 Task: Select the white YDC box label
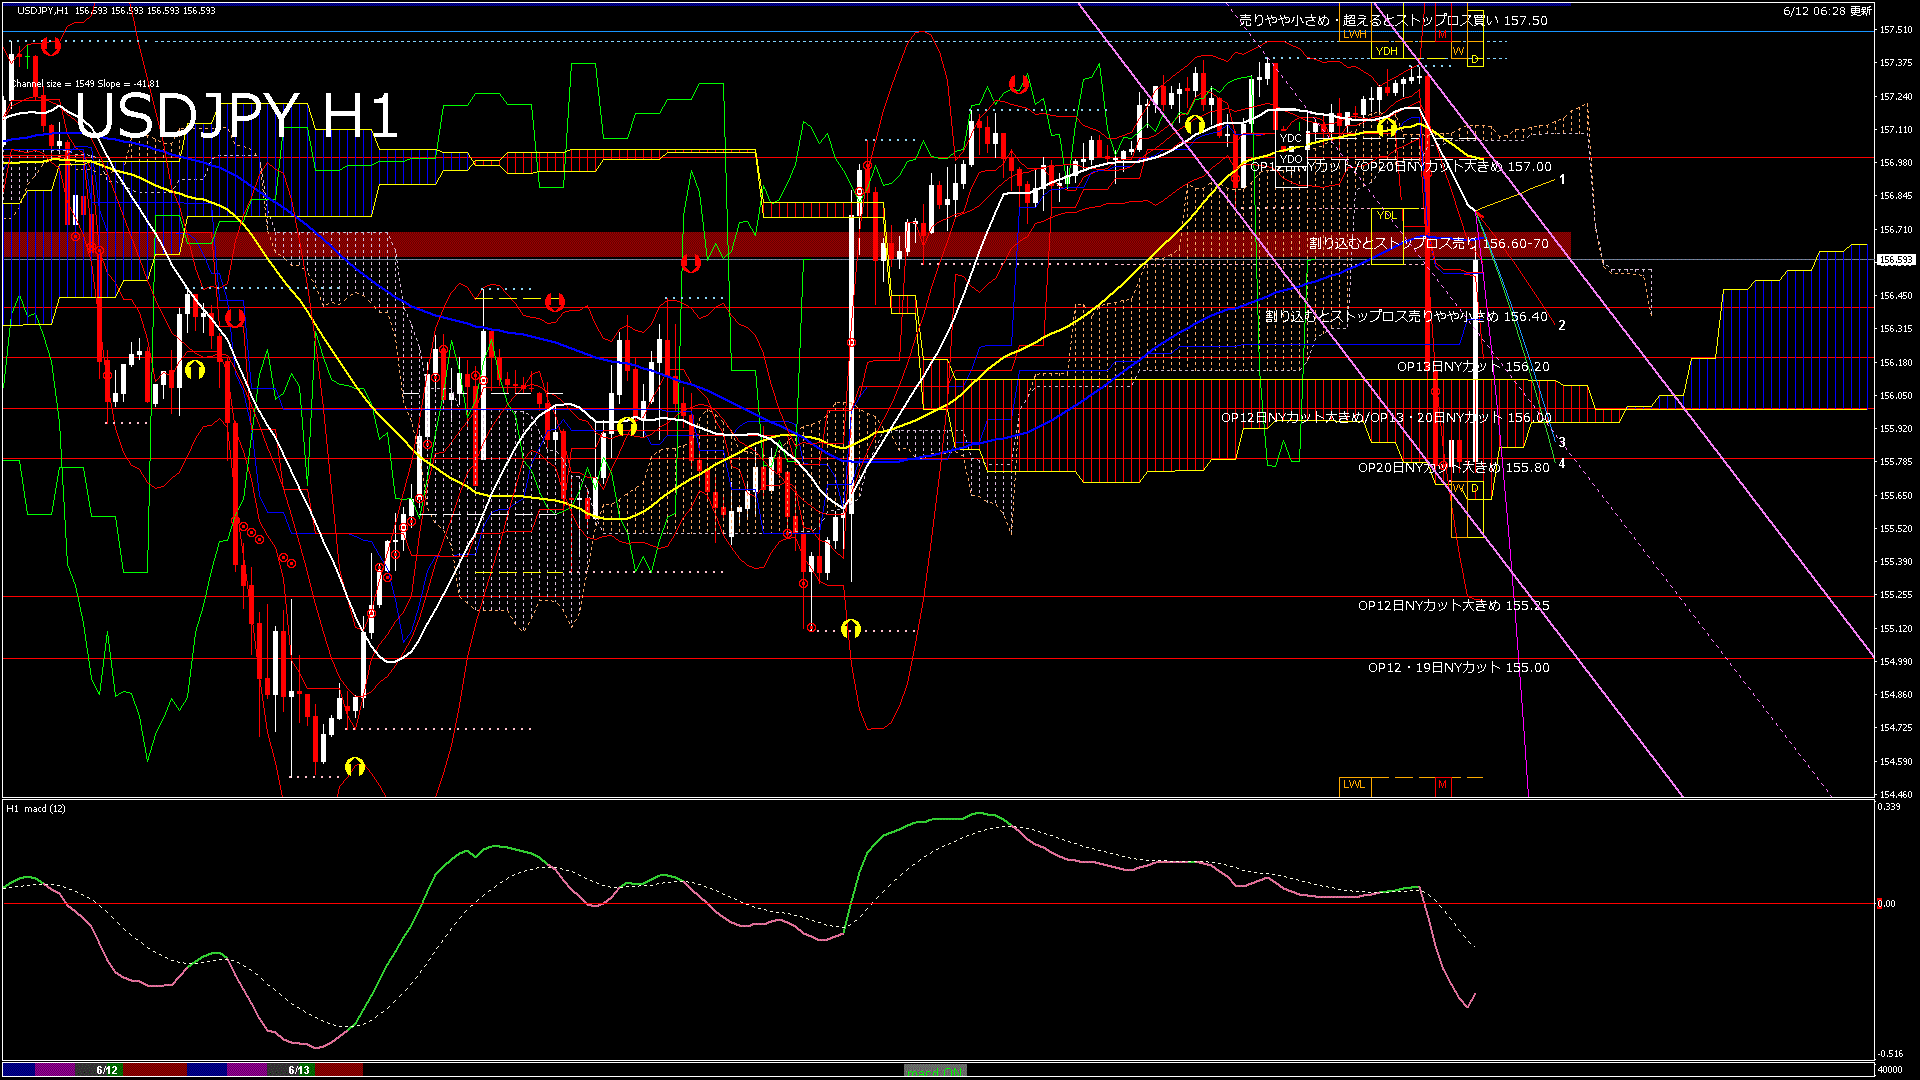(1291, 139)
